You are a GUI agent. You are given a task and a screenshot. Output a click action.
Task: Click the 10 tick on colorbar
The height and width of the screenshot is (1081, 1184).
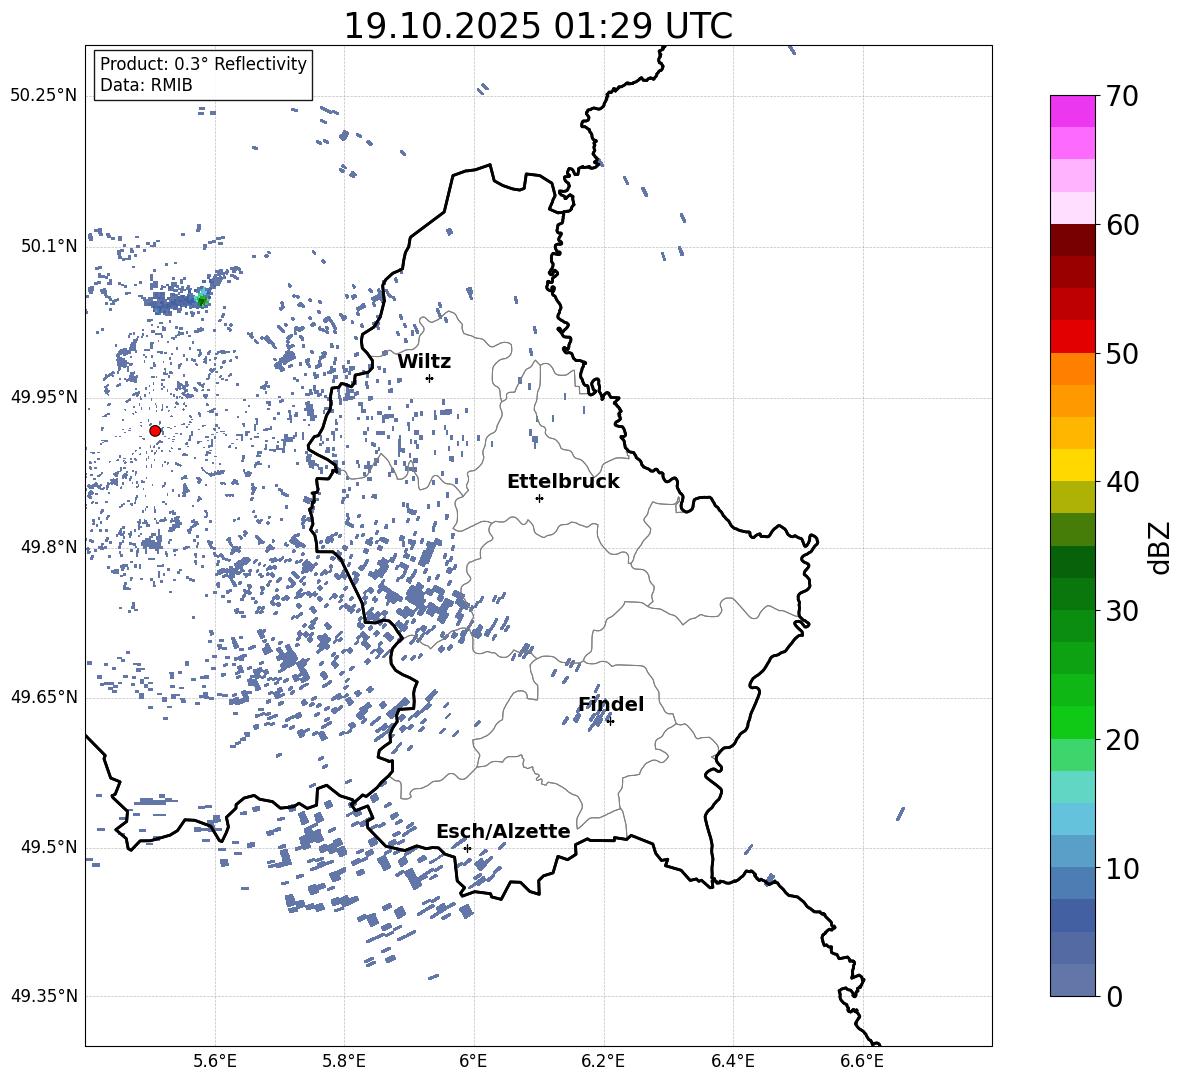pyautogui.click(x=1121, y=868)
